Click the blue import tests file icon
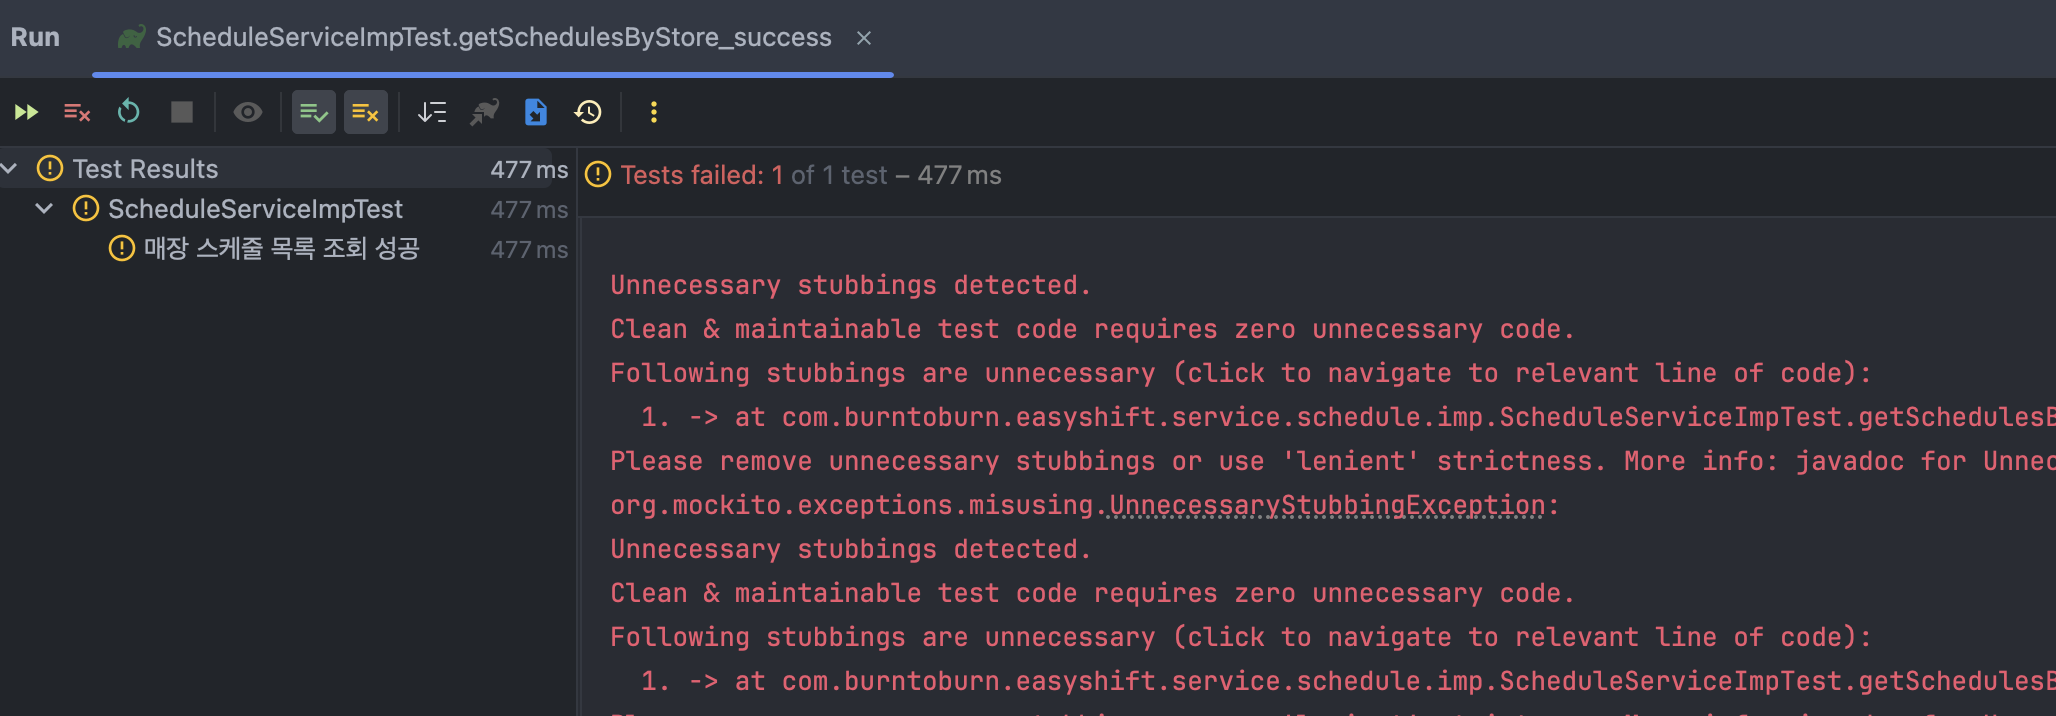 tap(536, 112)
